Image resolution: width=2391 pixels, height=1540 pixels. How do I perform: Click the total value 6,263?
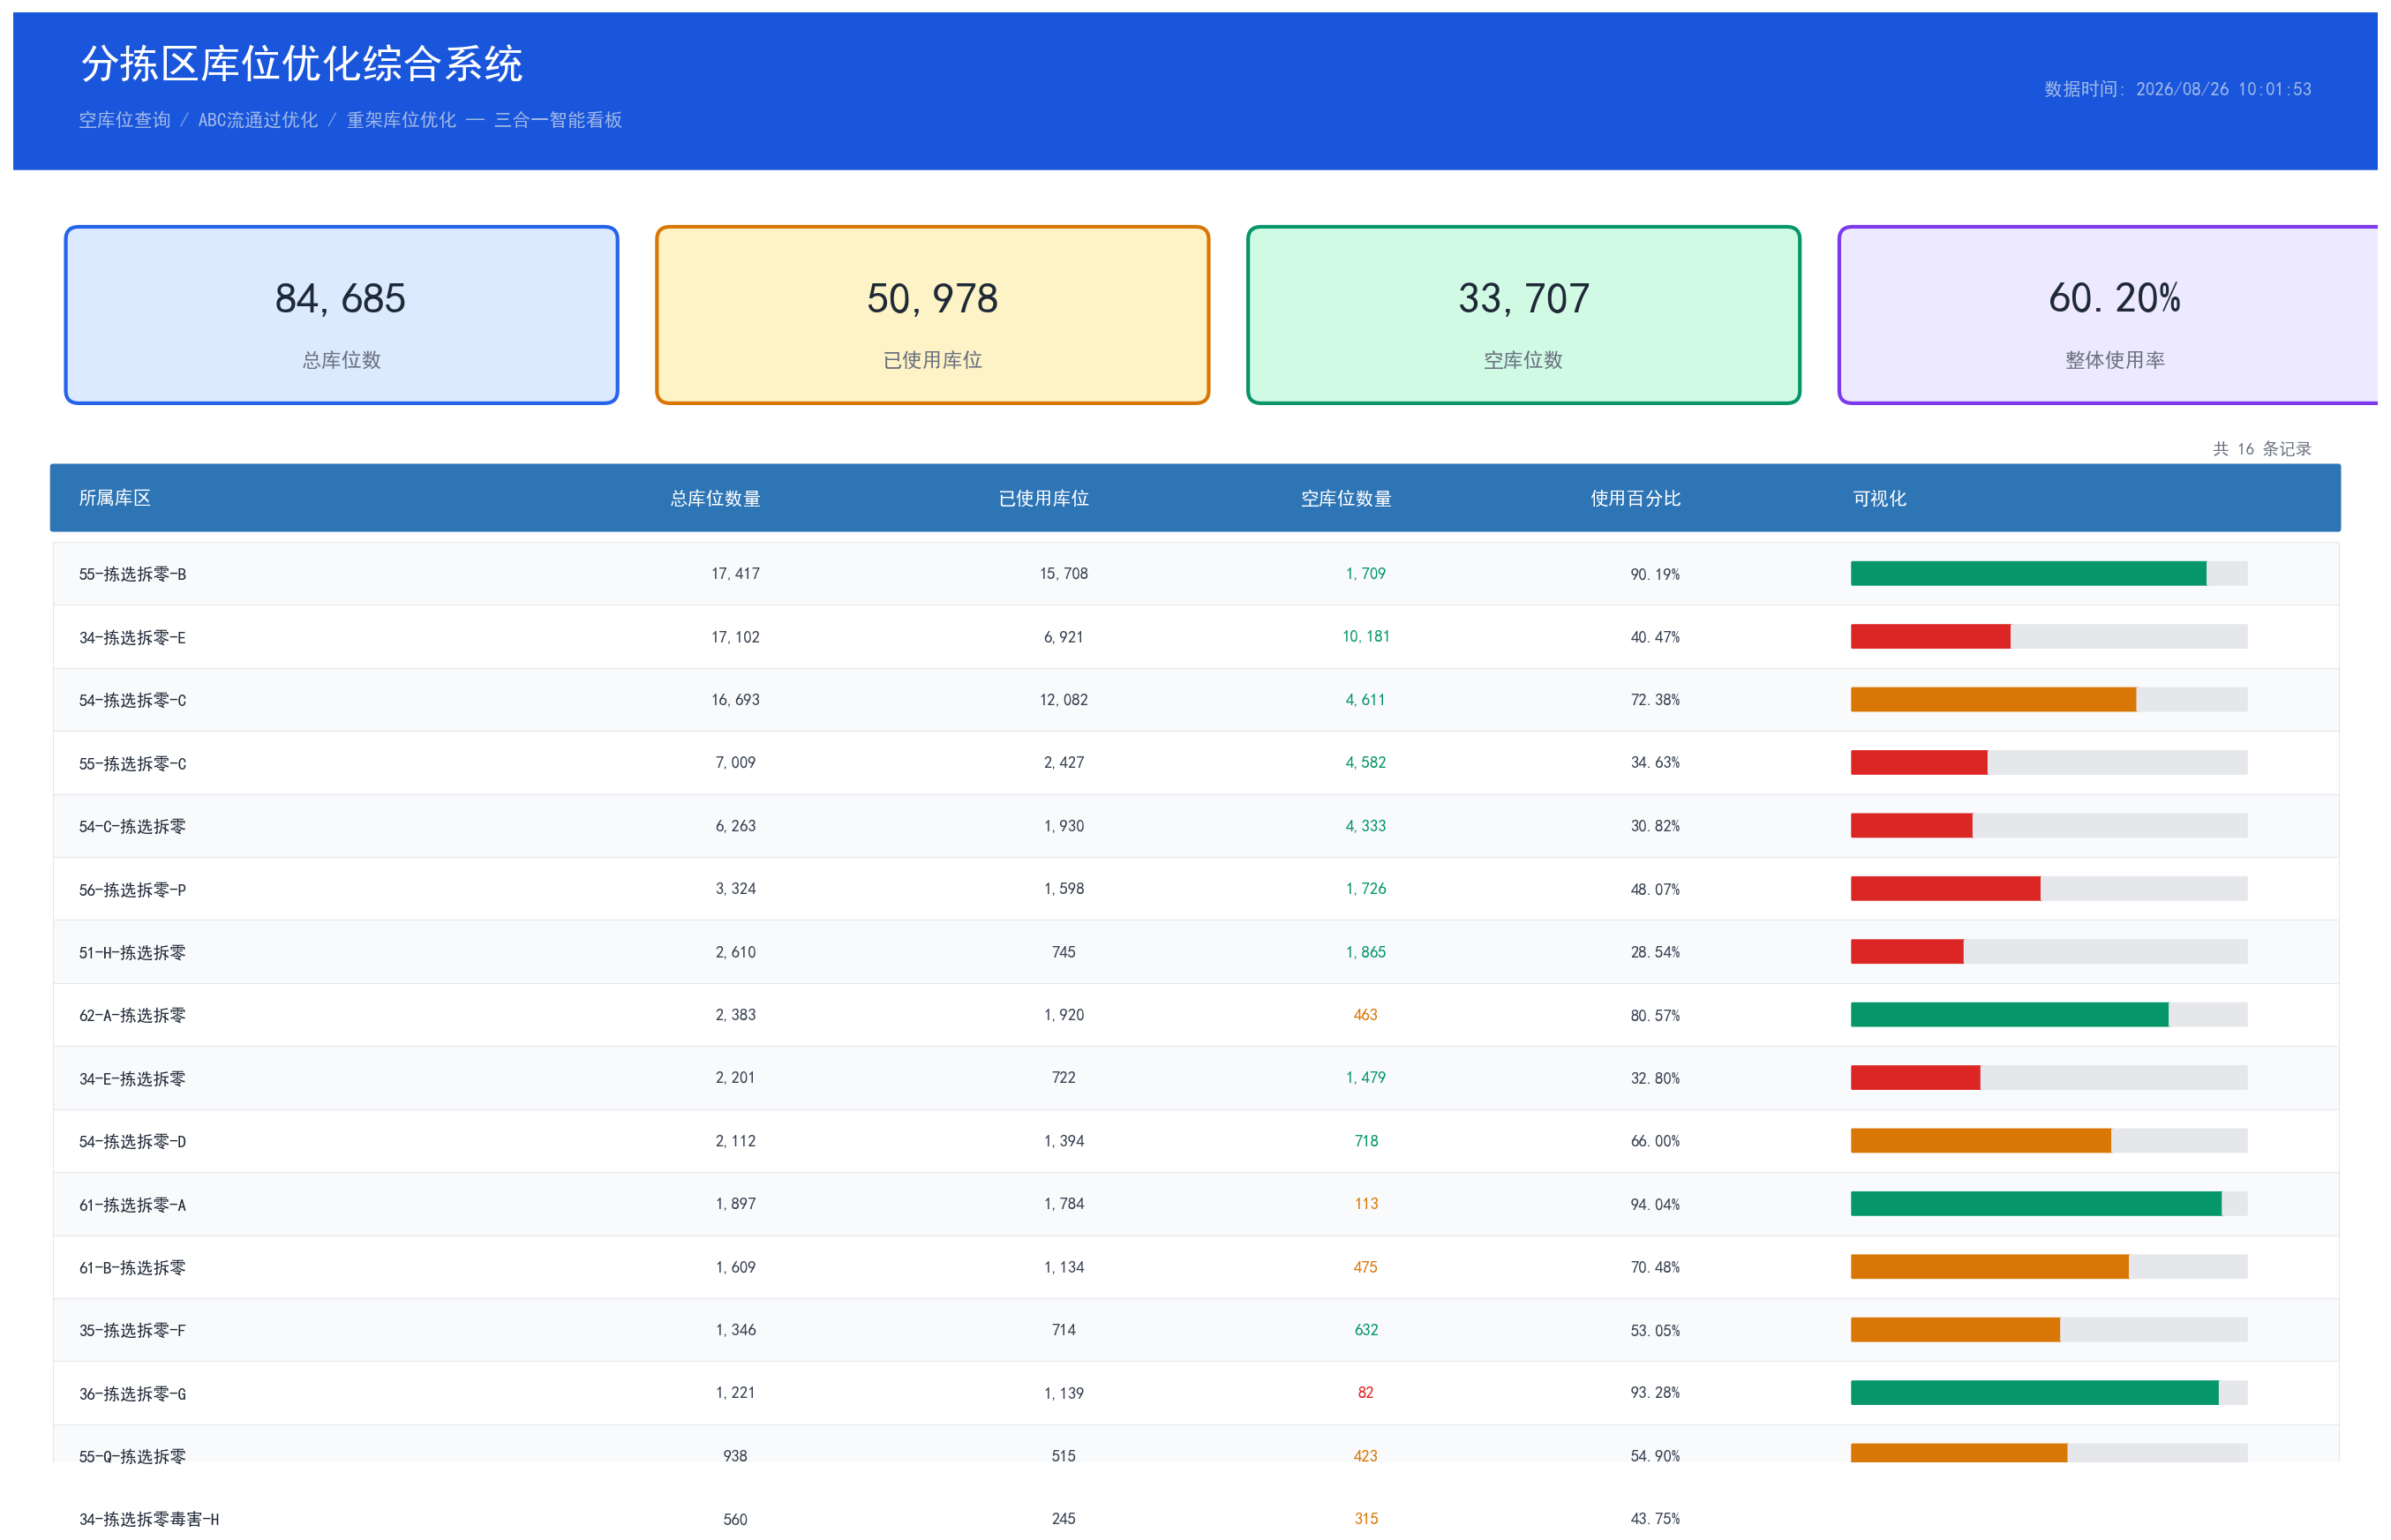[735, 826]
